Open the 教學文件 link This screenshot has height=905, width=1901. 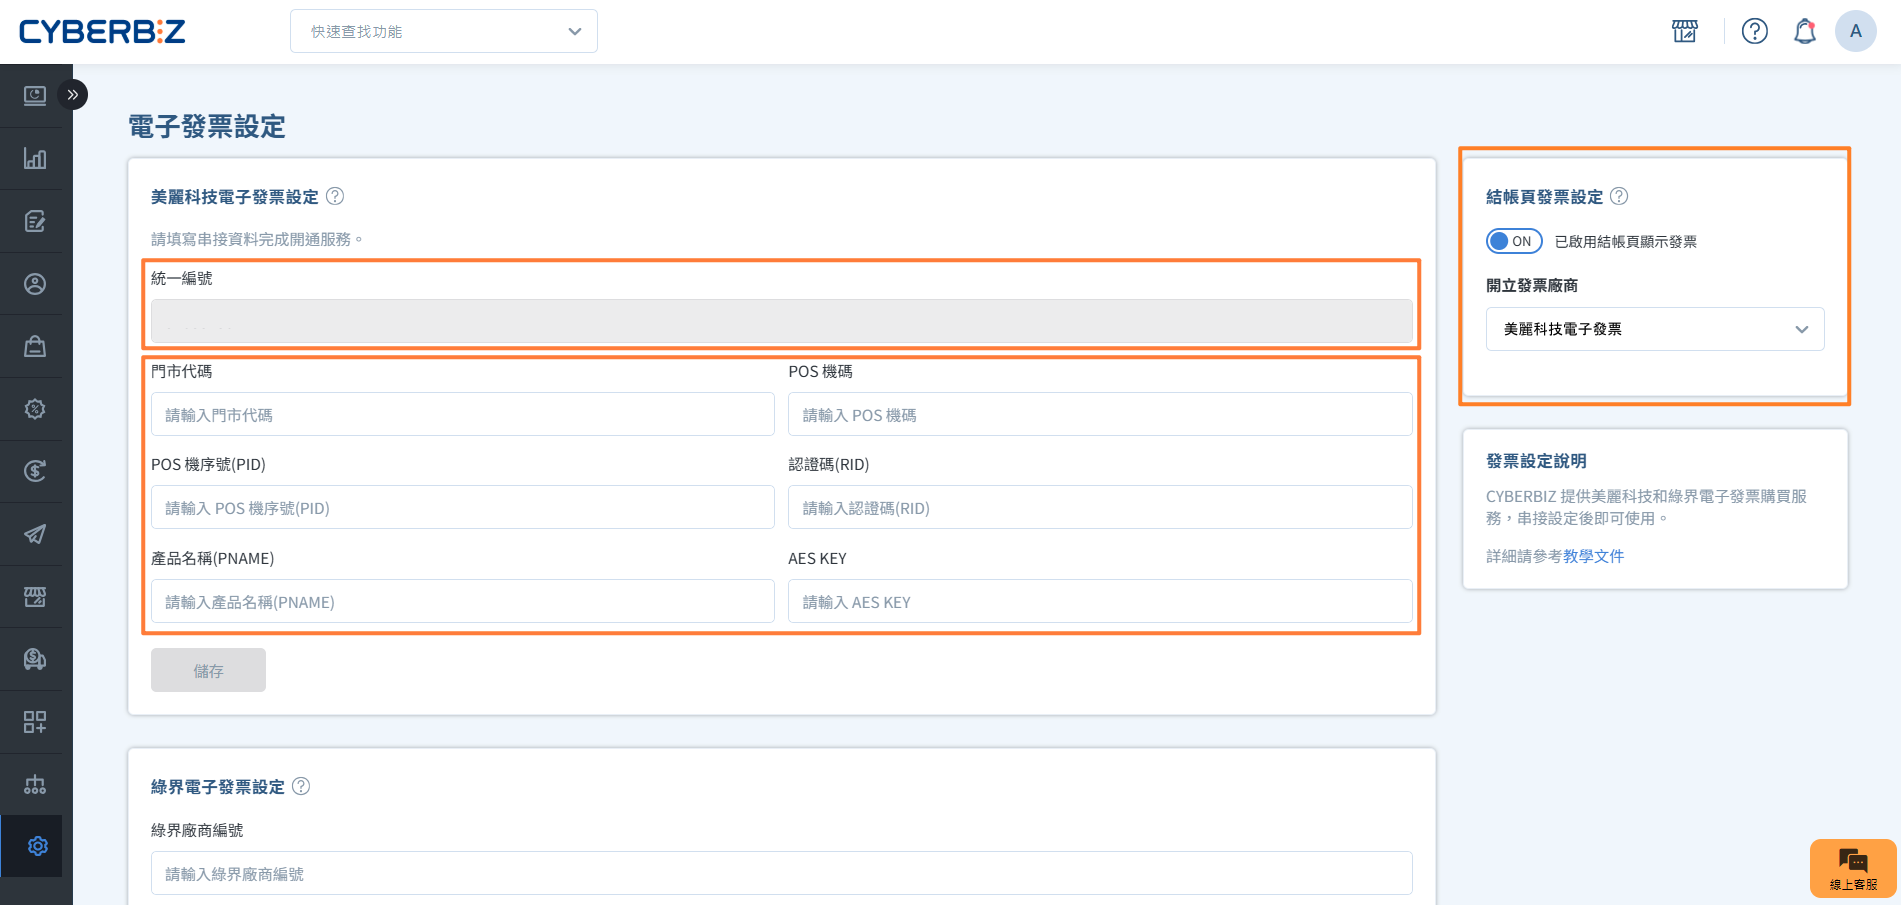[x=1593, y=556]
